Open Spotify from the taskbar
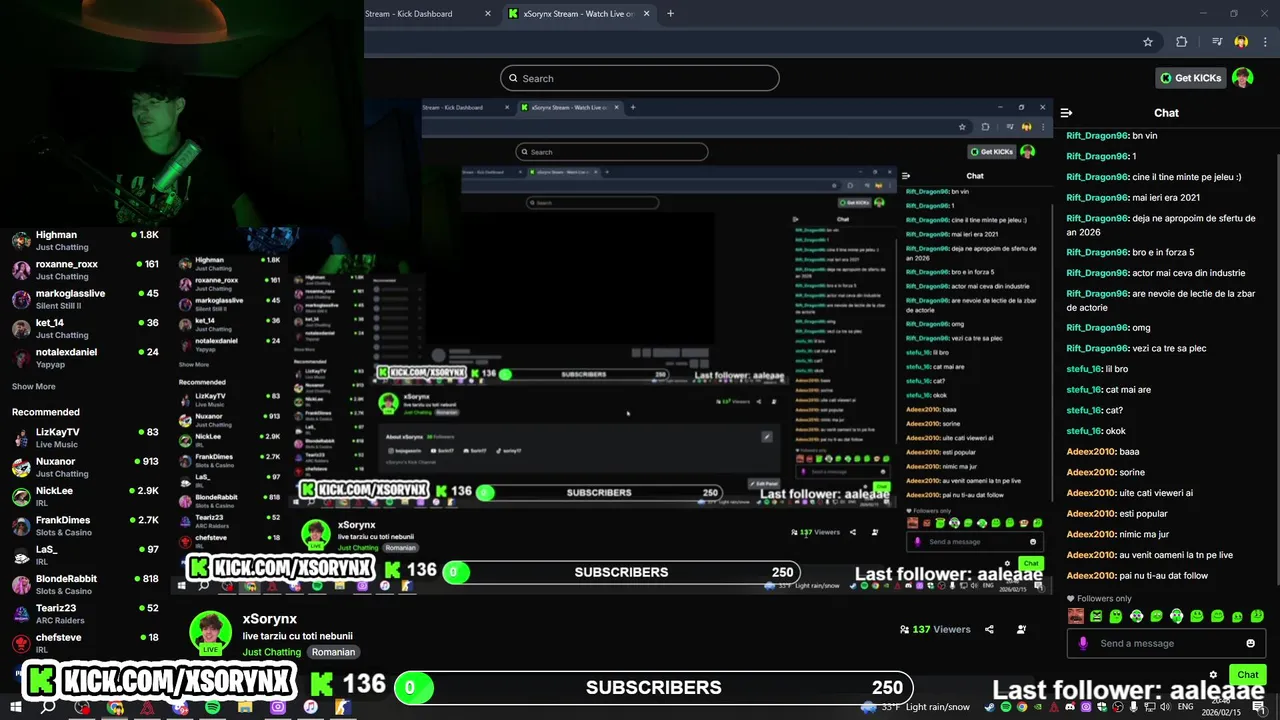Viewport: 1280px width, 720px height. [212, 707]
